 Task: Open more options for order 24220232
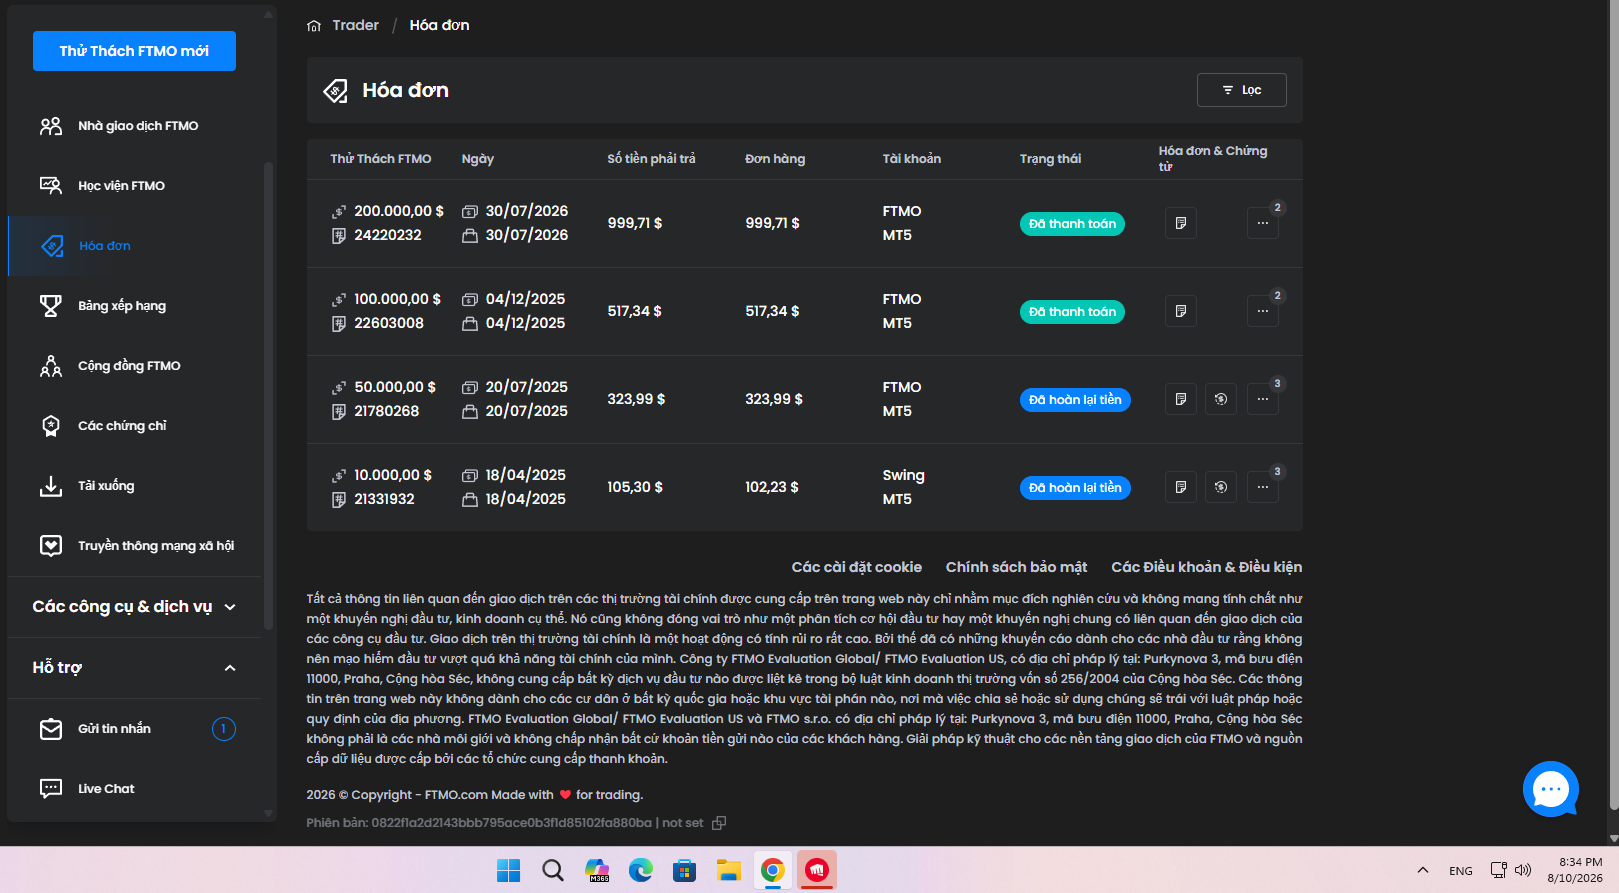click(x=1263, y=223)
